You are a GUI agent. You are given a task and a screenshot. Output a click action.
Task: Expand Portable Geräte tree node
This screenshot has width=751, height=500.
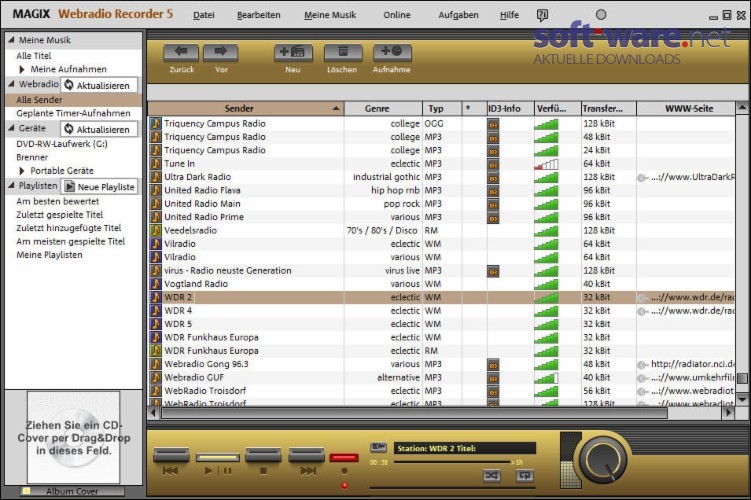pyautogui.click(x=22, y=171)
